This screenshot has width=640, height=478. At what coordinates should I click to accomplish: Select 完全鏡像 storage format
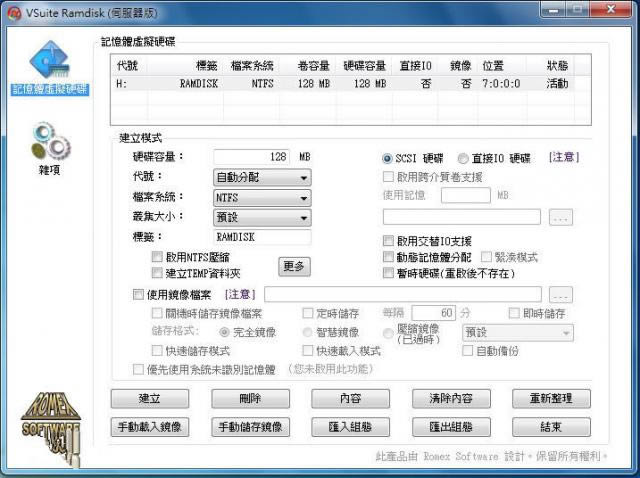(x=224, y=332)
